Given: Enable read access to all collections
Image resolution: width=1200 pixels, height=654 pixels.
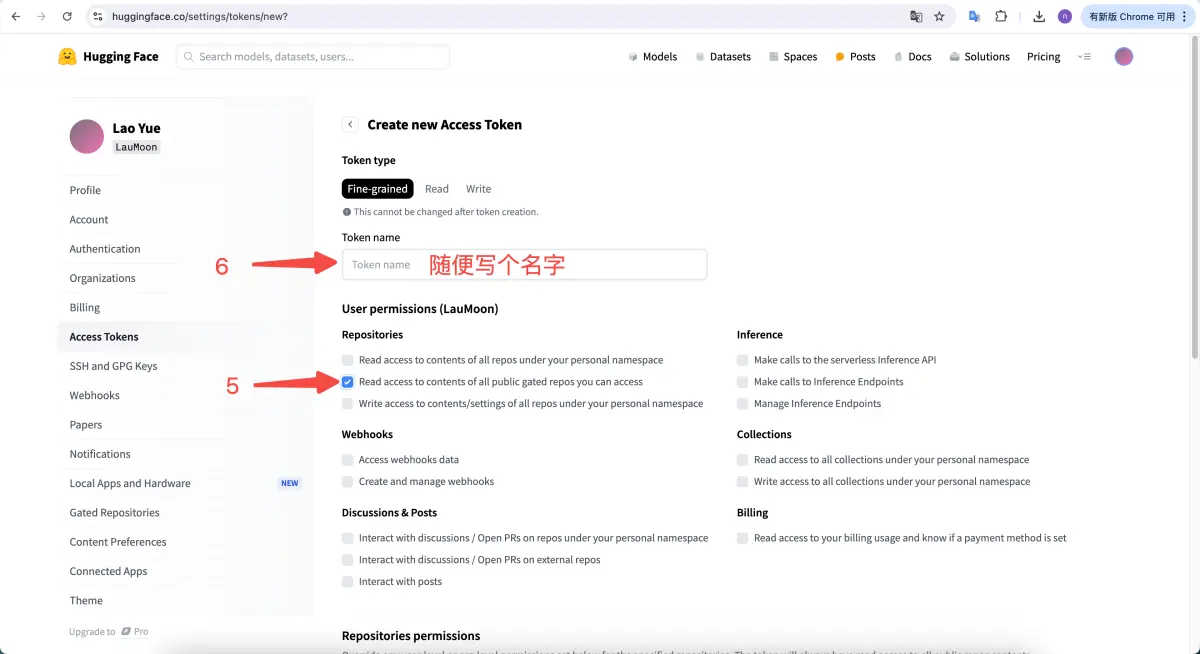Looking at the screenshot, I should (743, 460).
